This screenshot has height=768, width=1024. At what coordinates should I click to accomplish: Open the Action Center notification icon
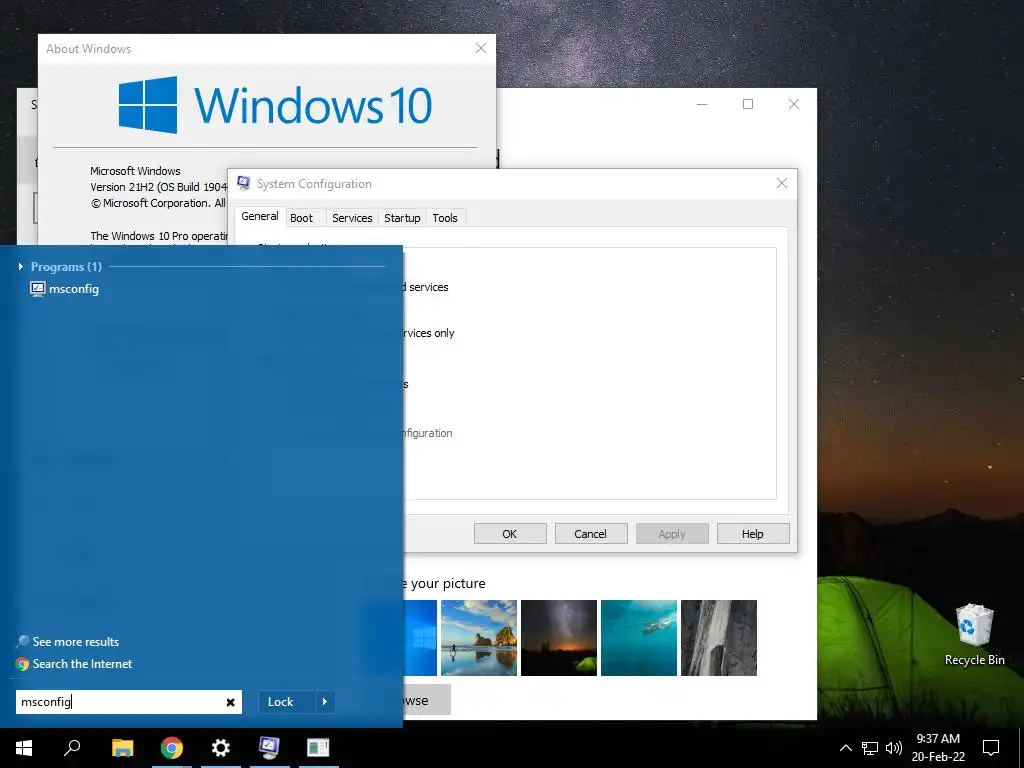coord(991,748)
